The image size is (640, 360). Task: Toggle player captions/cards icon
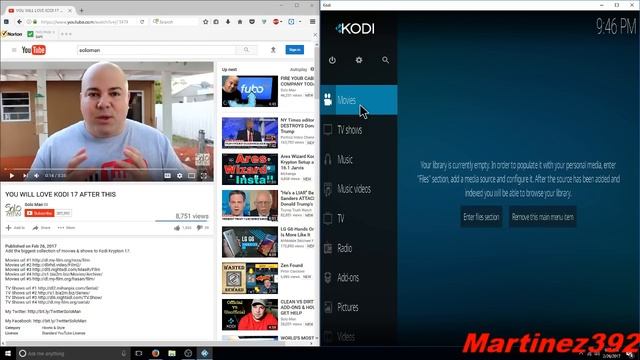pyautogui.click(x=167, y=176)
